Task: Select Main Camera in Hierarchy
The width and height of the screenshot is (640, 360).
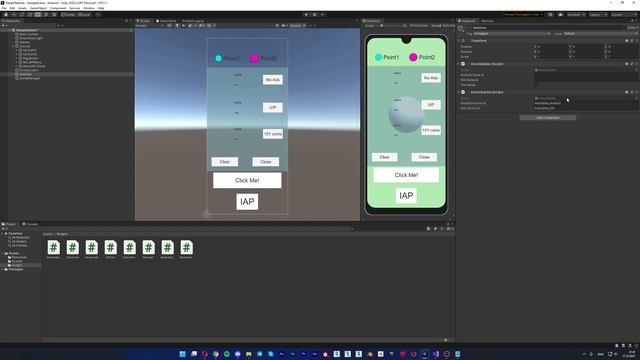Action: click(x=29, y=34)
